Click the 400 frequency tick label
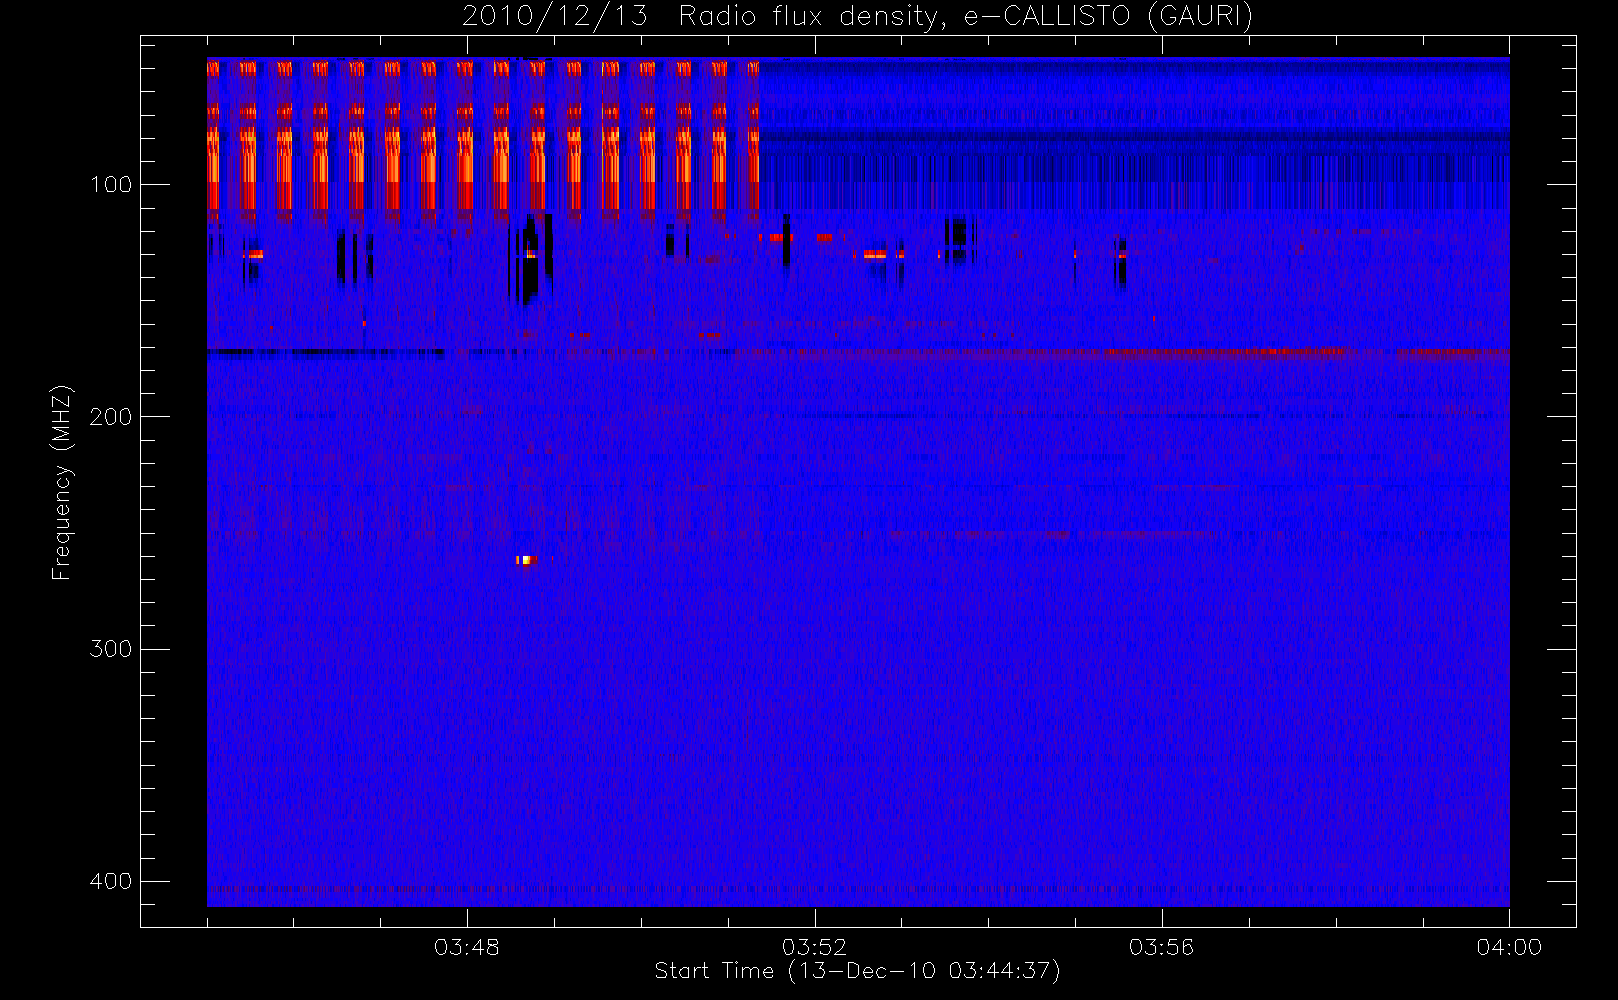The height and width of the screenshot is (1000, 1618). coord(110,881)
